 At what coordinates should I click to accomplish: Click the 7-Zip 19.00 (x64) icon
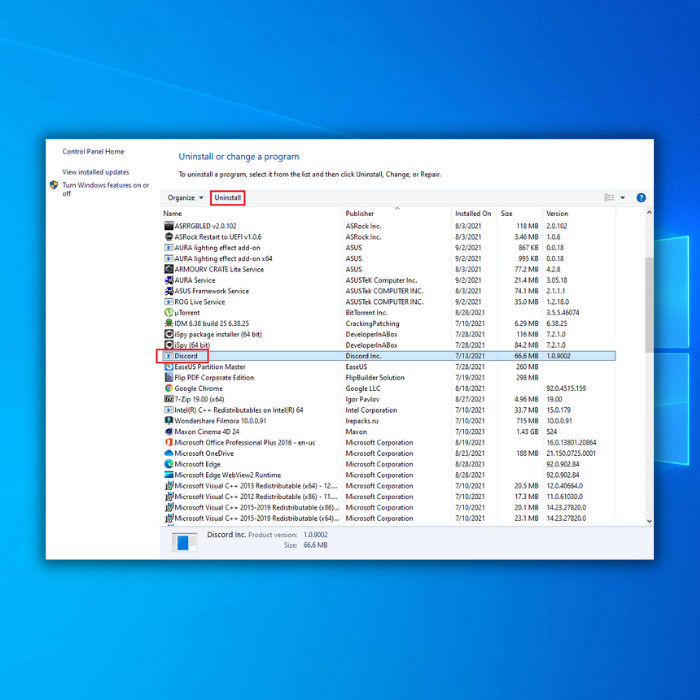coord(168,399)
